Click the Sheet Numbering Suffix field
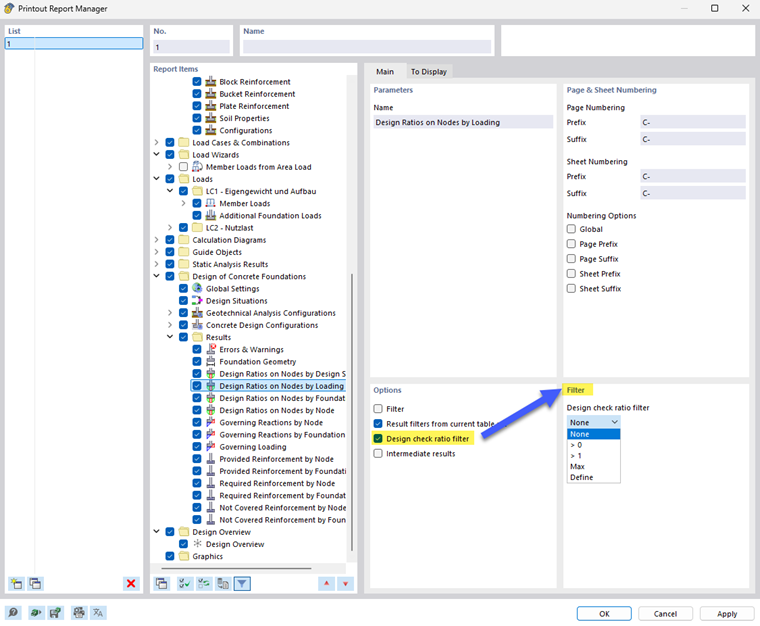This screenshot has height=626, width=760. coord(693,193)
